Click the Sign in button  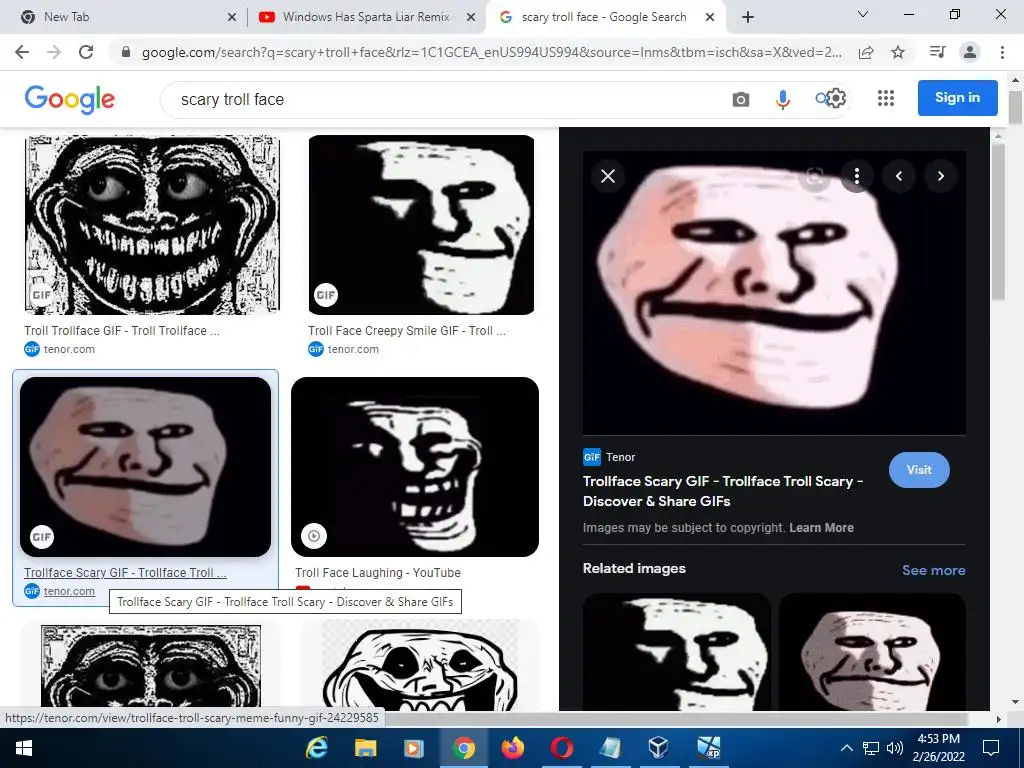957,98
